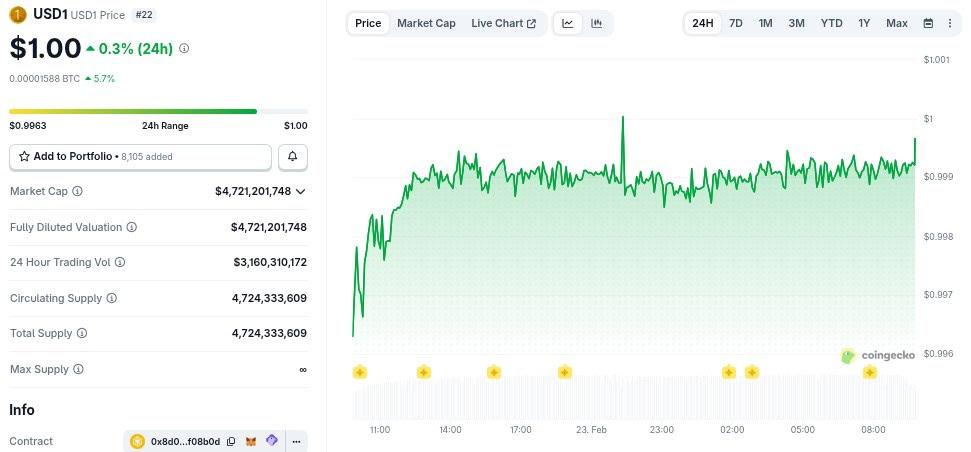Screen dimensions: 971x452
Task: Select the 1M time range
Action: point(765,23)
